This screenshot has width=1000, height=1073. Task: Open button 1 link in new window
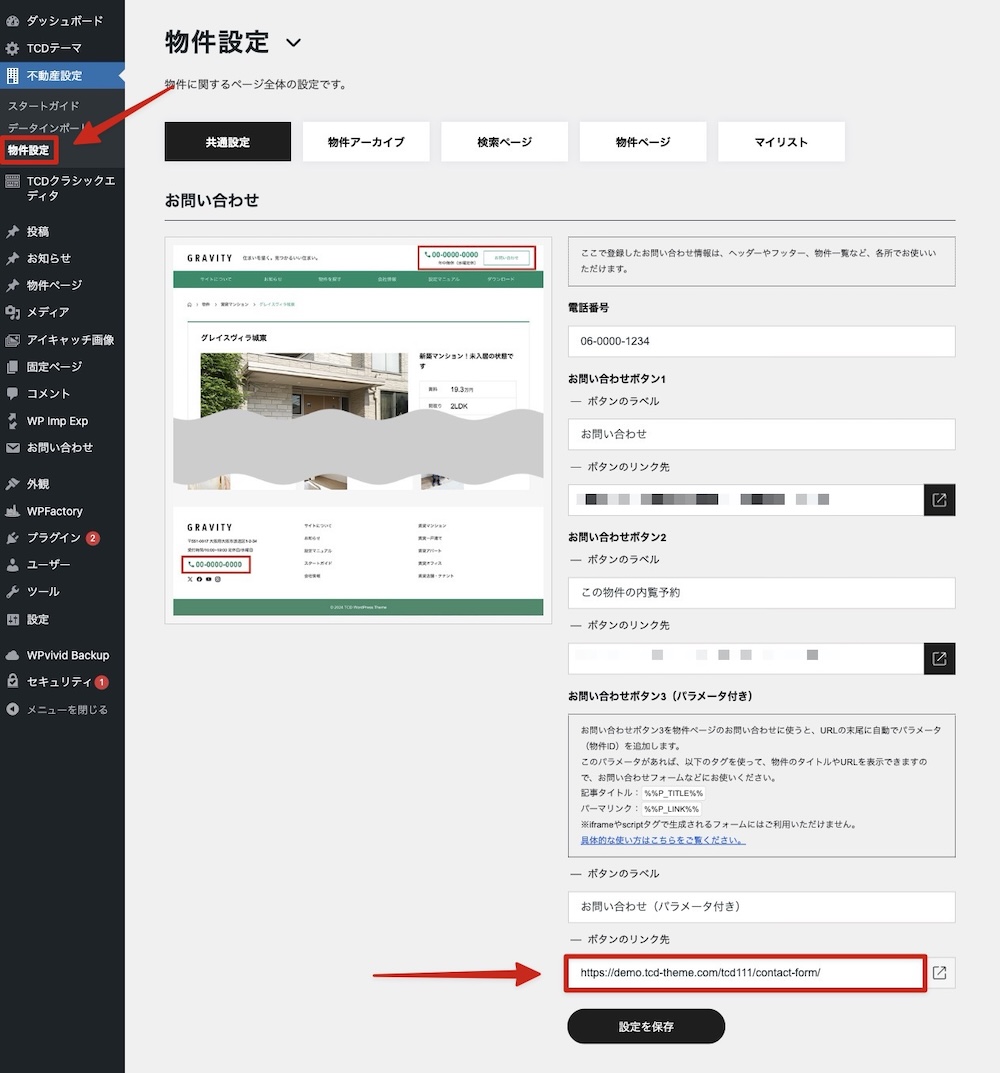(939, 500)
